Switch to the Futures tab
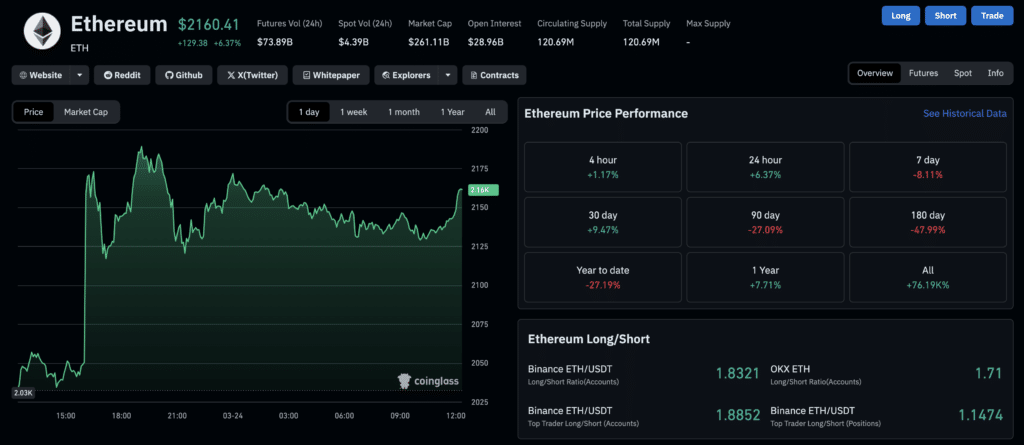Viewport: 1024px width, 445px height. click(923, 73)
